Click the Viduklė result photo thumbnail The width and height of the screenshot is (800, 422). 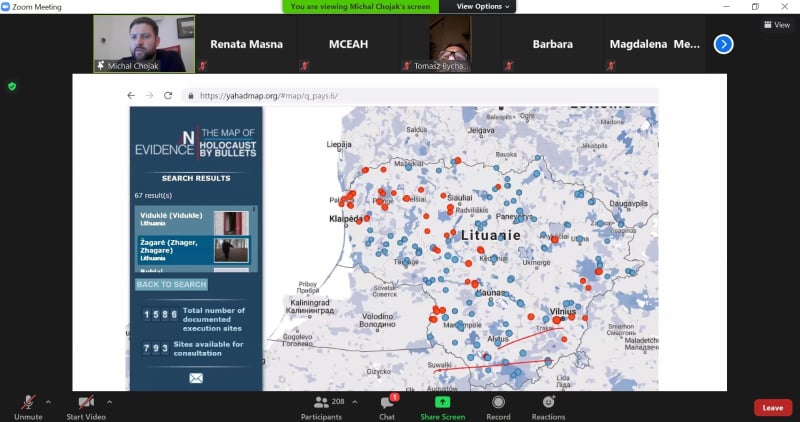click(231, 223)
